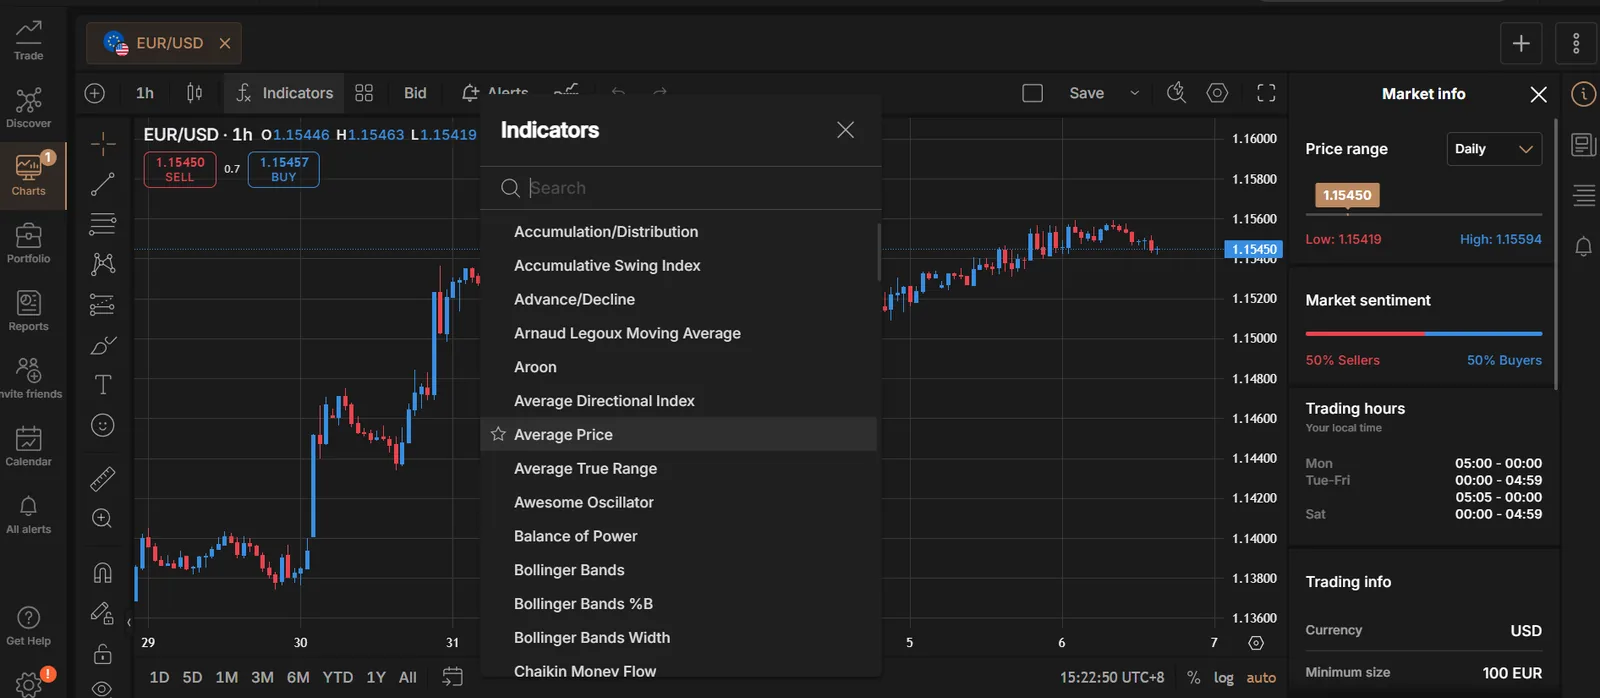1600x698 pixels.
Task: Open the price scale settings gear
Action: [x=1256, y=643]
